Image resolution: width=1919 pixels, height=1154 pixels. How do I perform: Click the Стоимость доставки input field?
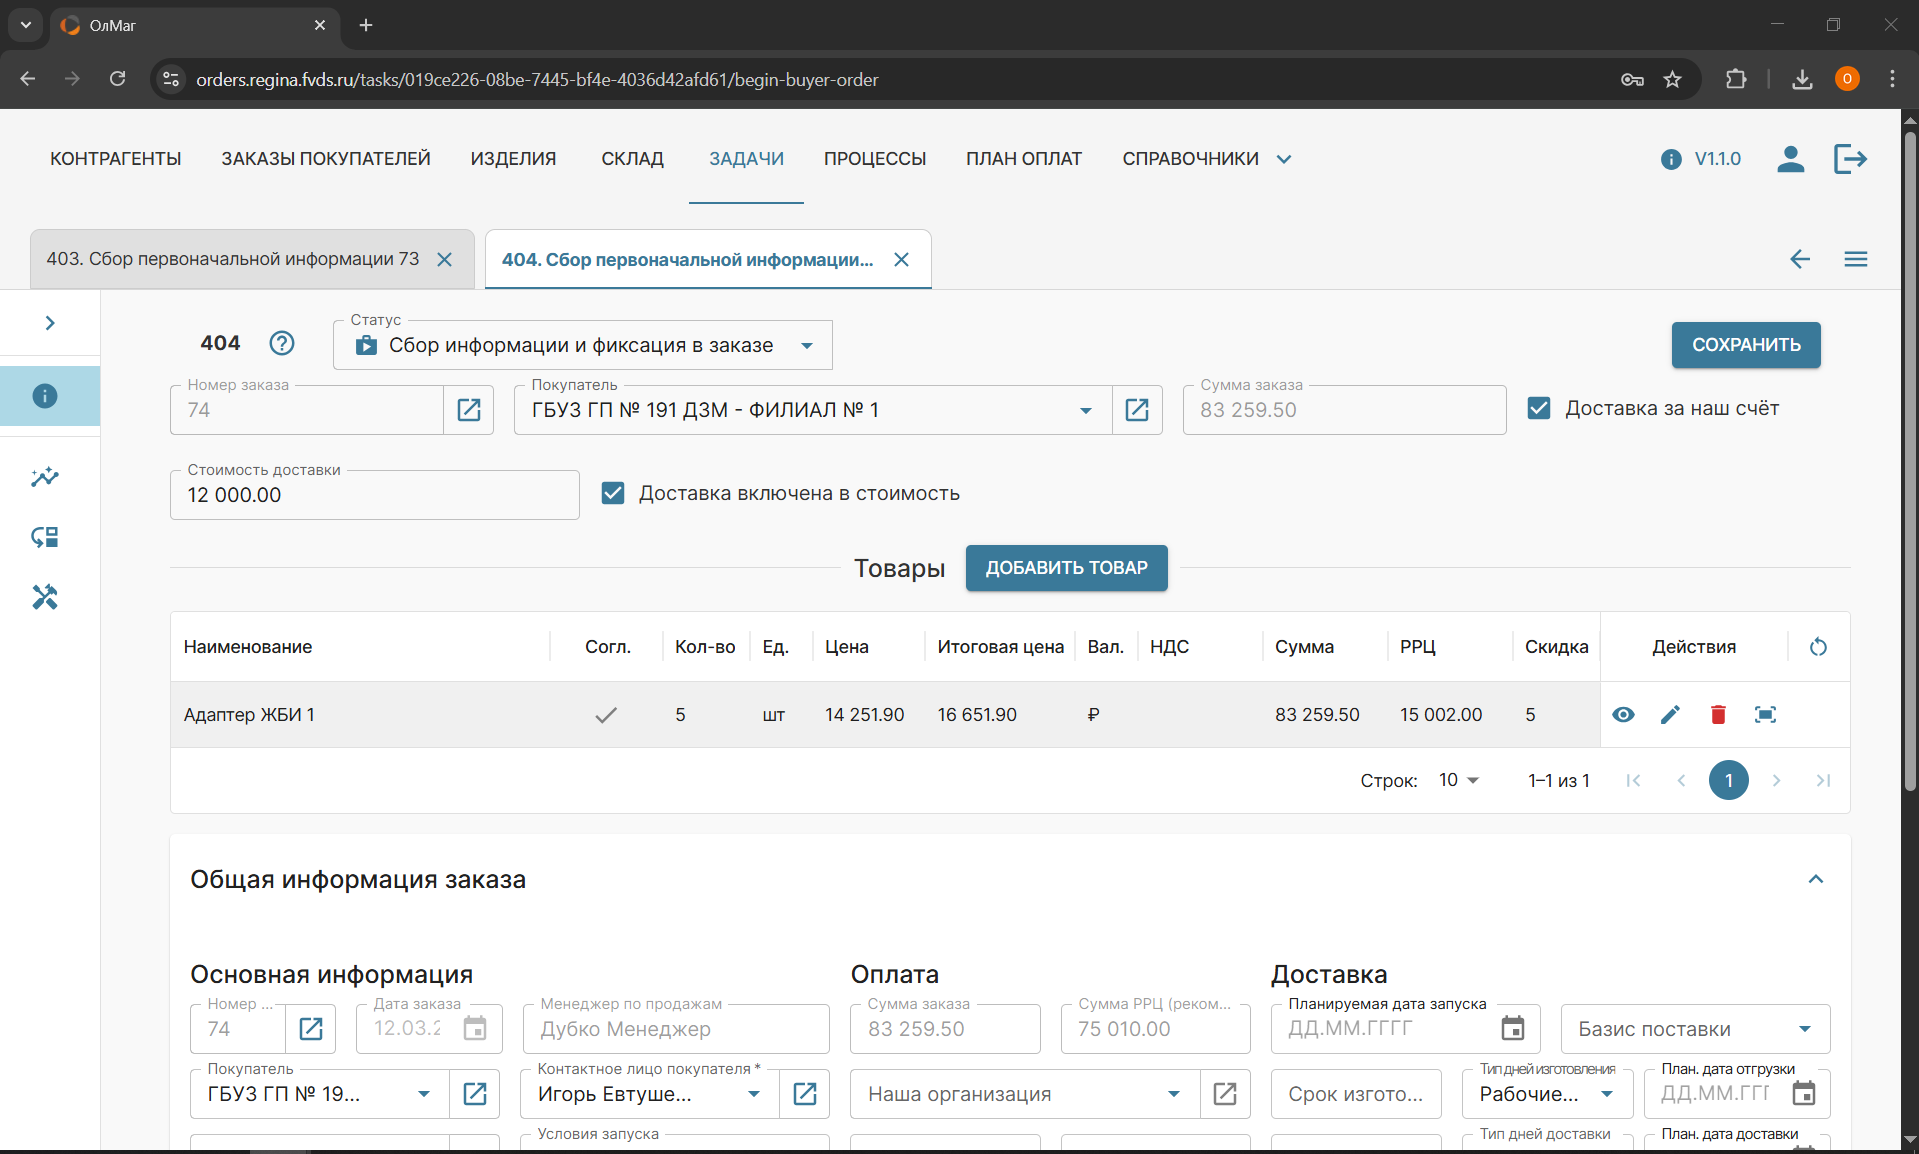374,495
